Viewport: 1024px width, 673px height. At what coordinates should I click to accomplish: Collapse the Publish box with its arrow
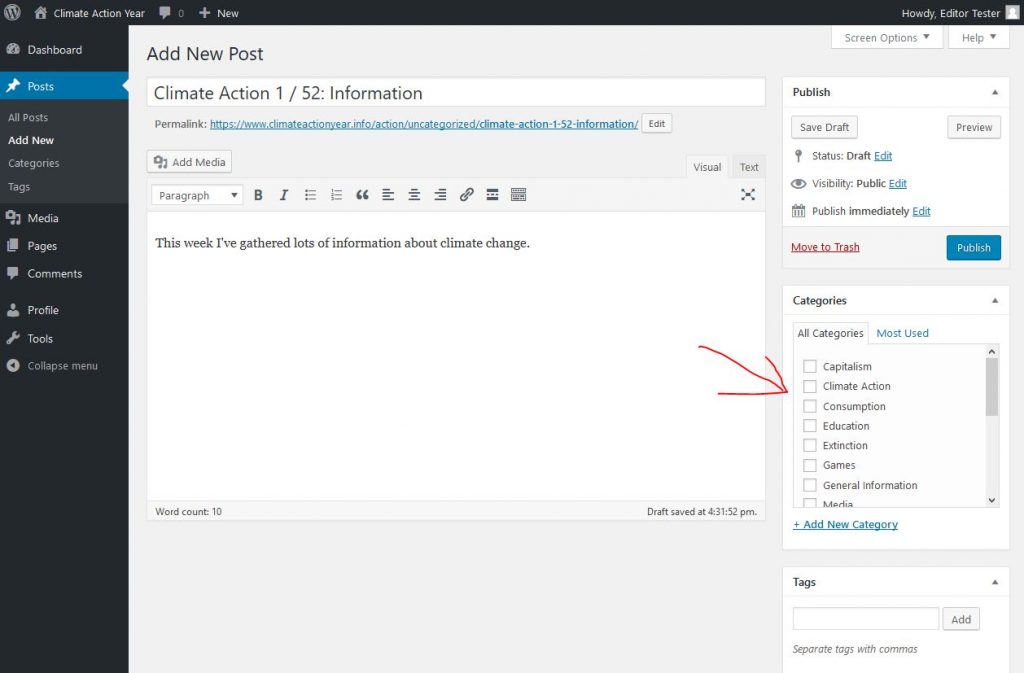pyautogui.click(x=994, y=92)
